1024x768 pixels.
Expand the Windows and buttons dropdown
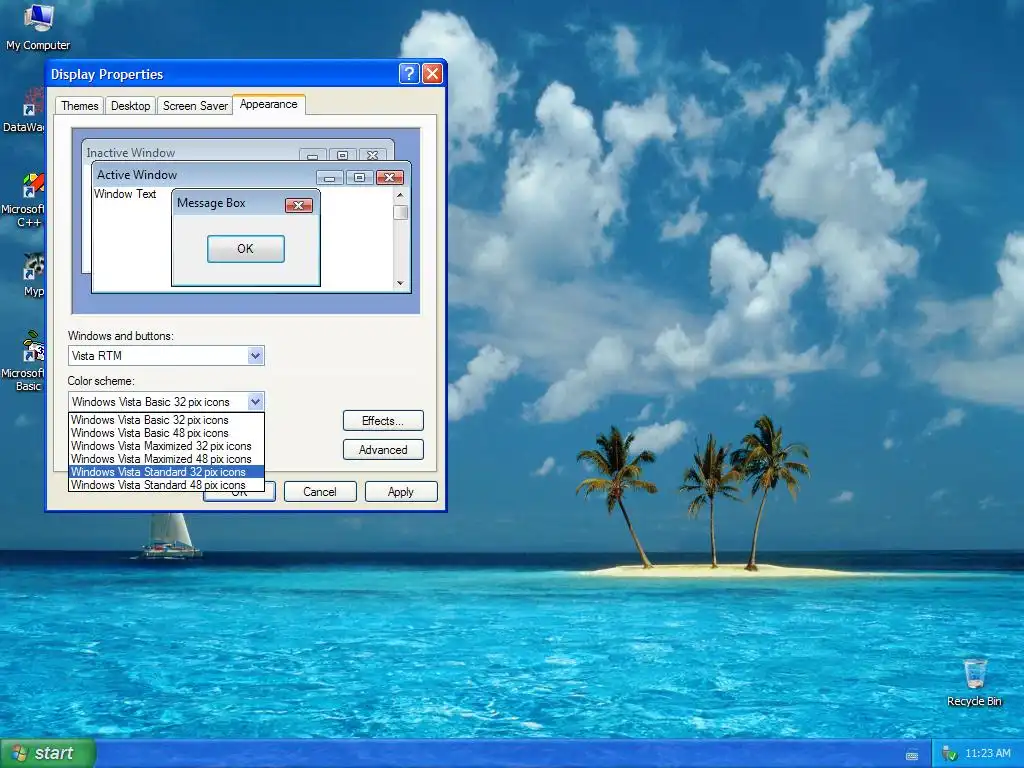(255, 356)
